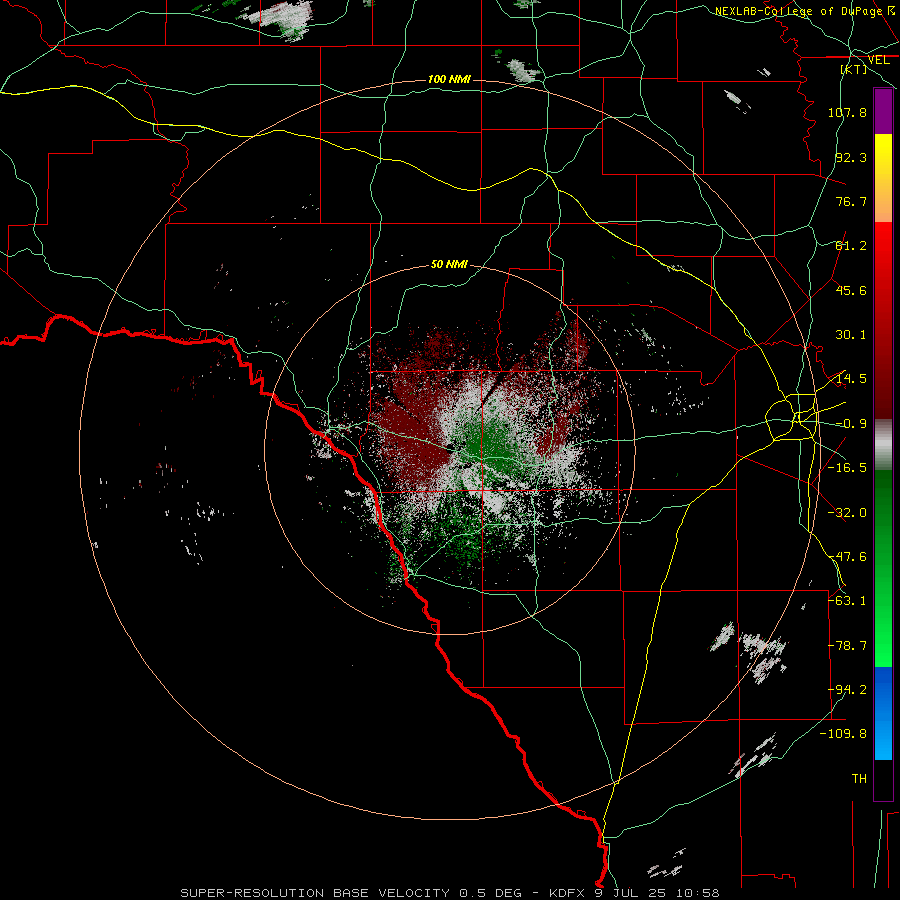Click the blue segment of the velocity color bar

coord(883,713)
